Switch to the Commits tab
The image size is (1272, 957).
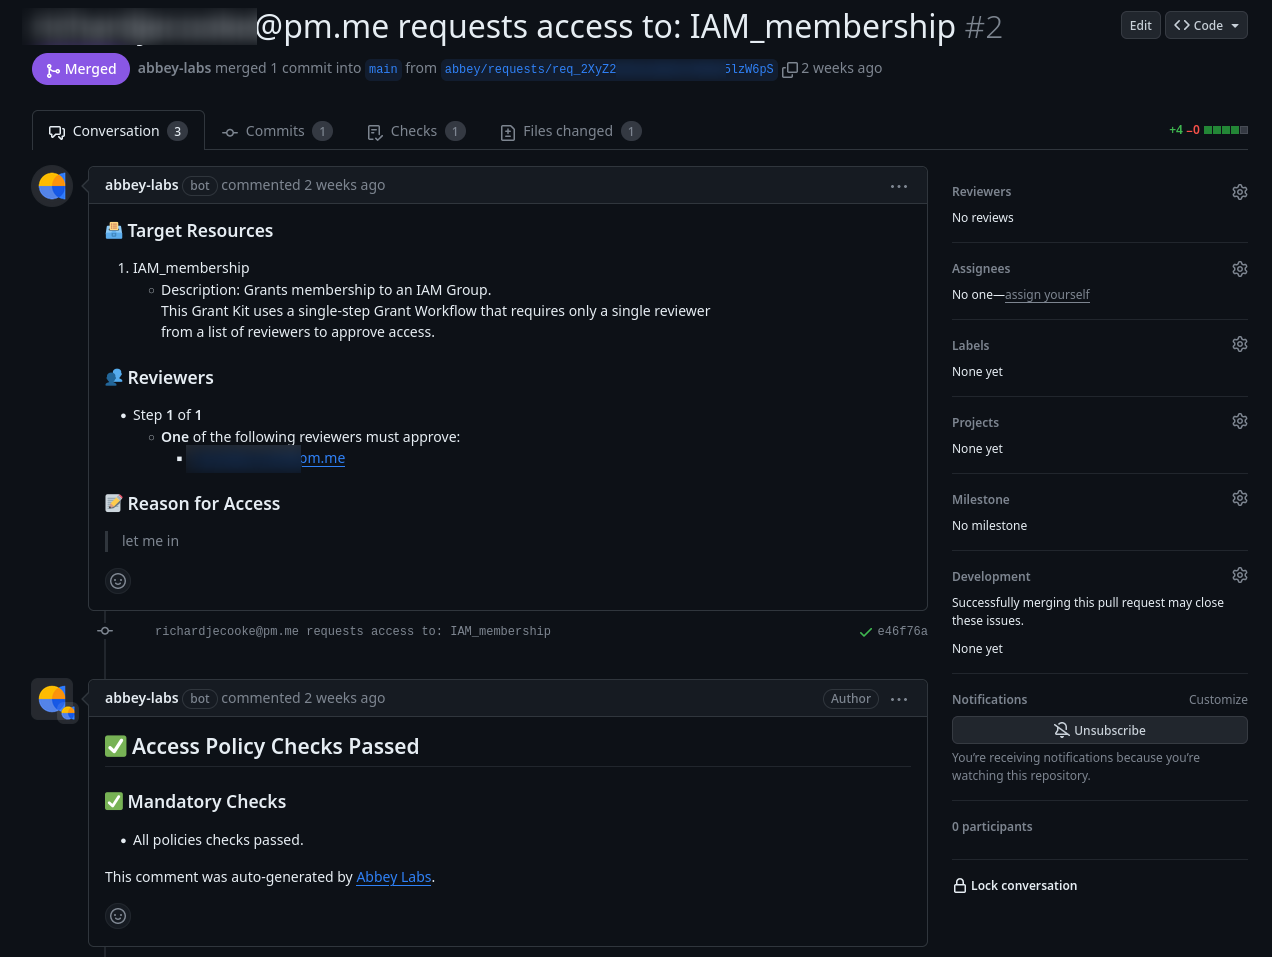click(x=277, y=131)
